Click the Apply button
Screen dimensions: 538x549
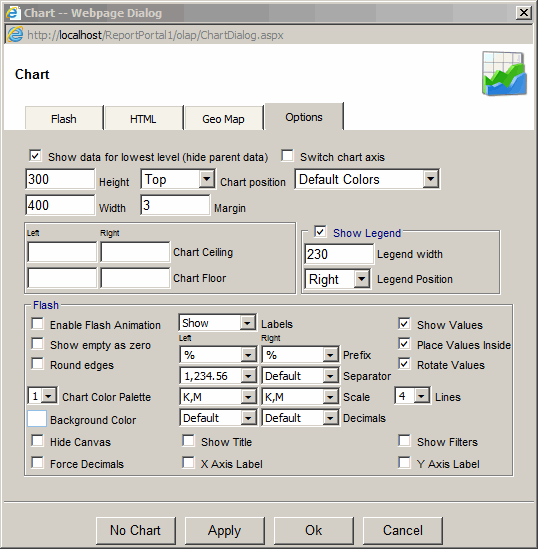[224, 530]
